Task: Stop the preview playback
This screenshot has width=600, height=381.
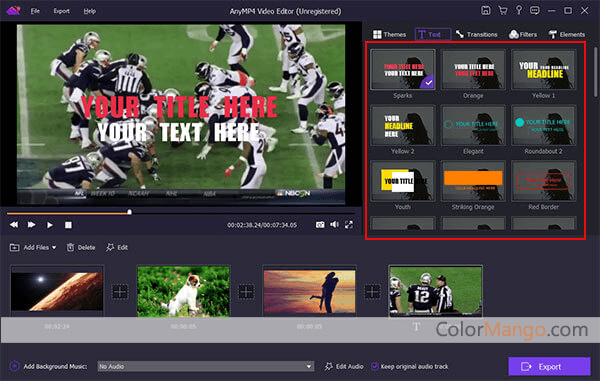Action: tap(68, 225)
